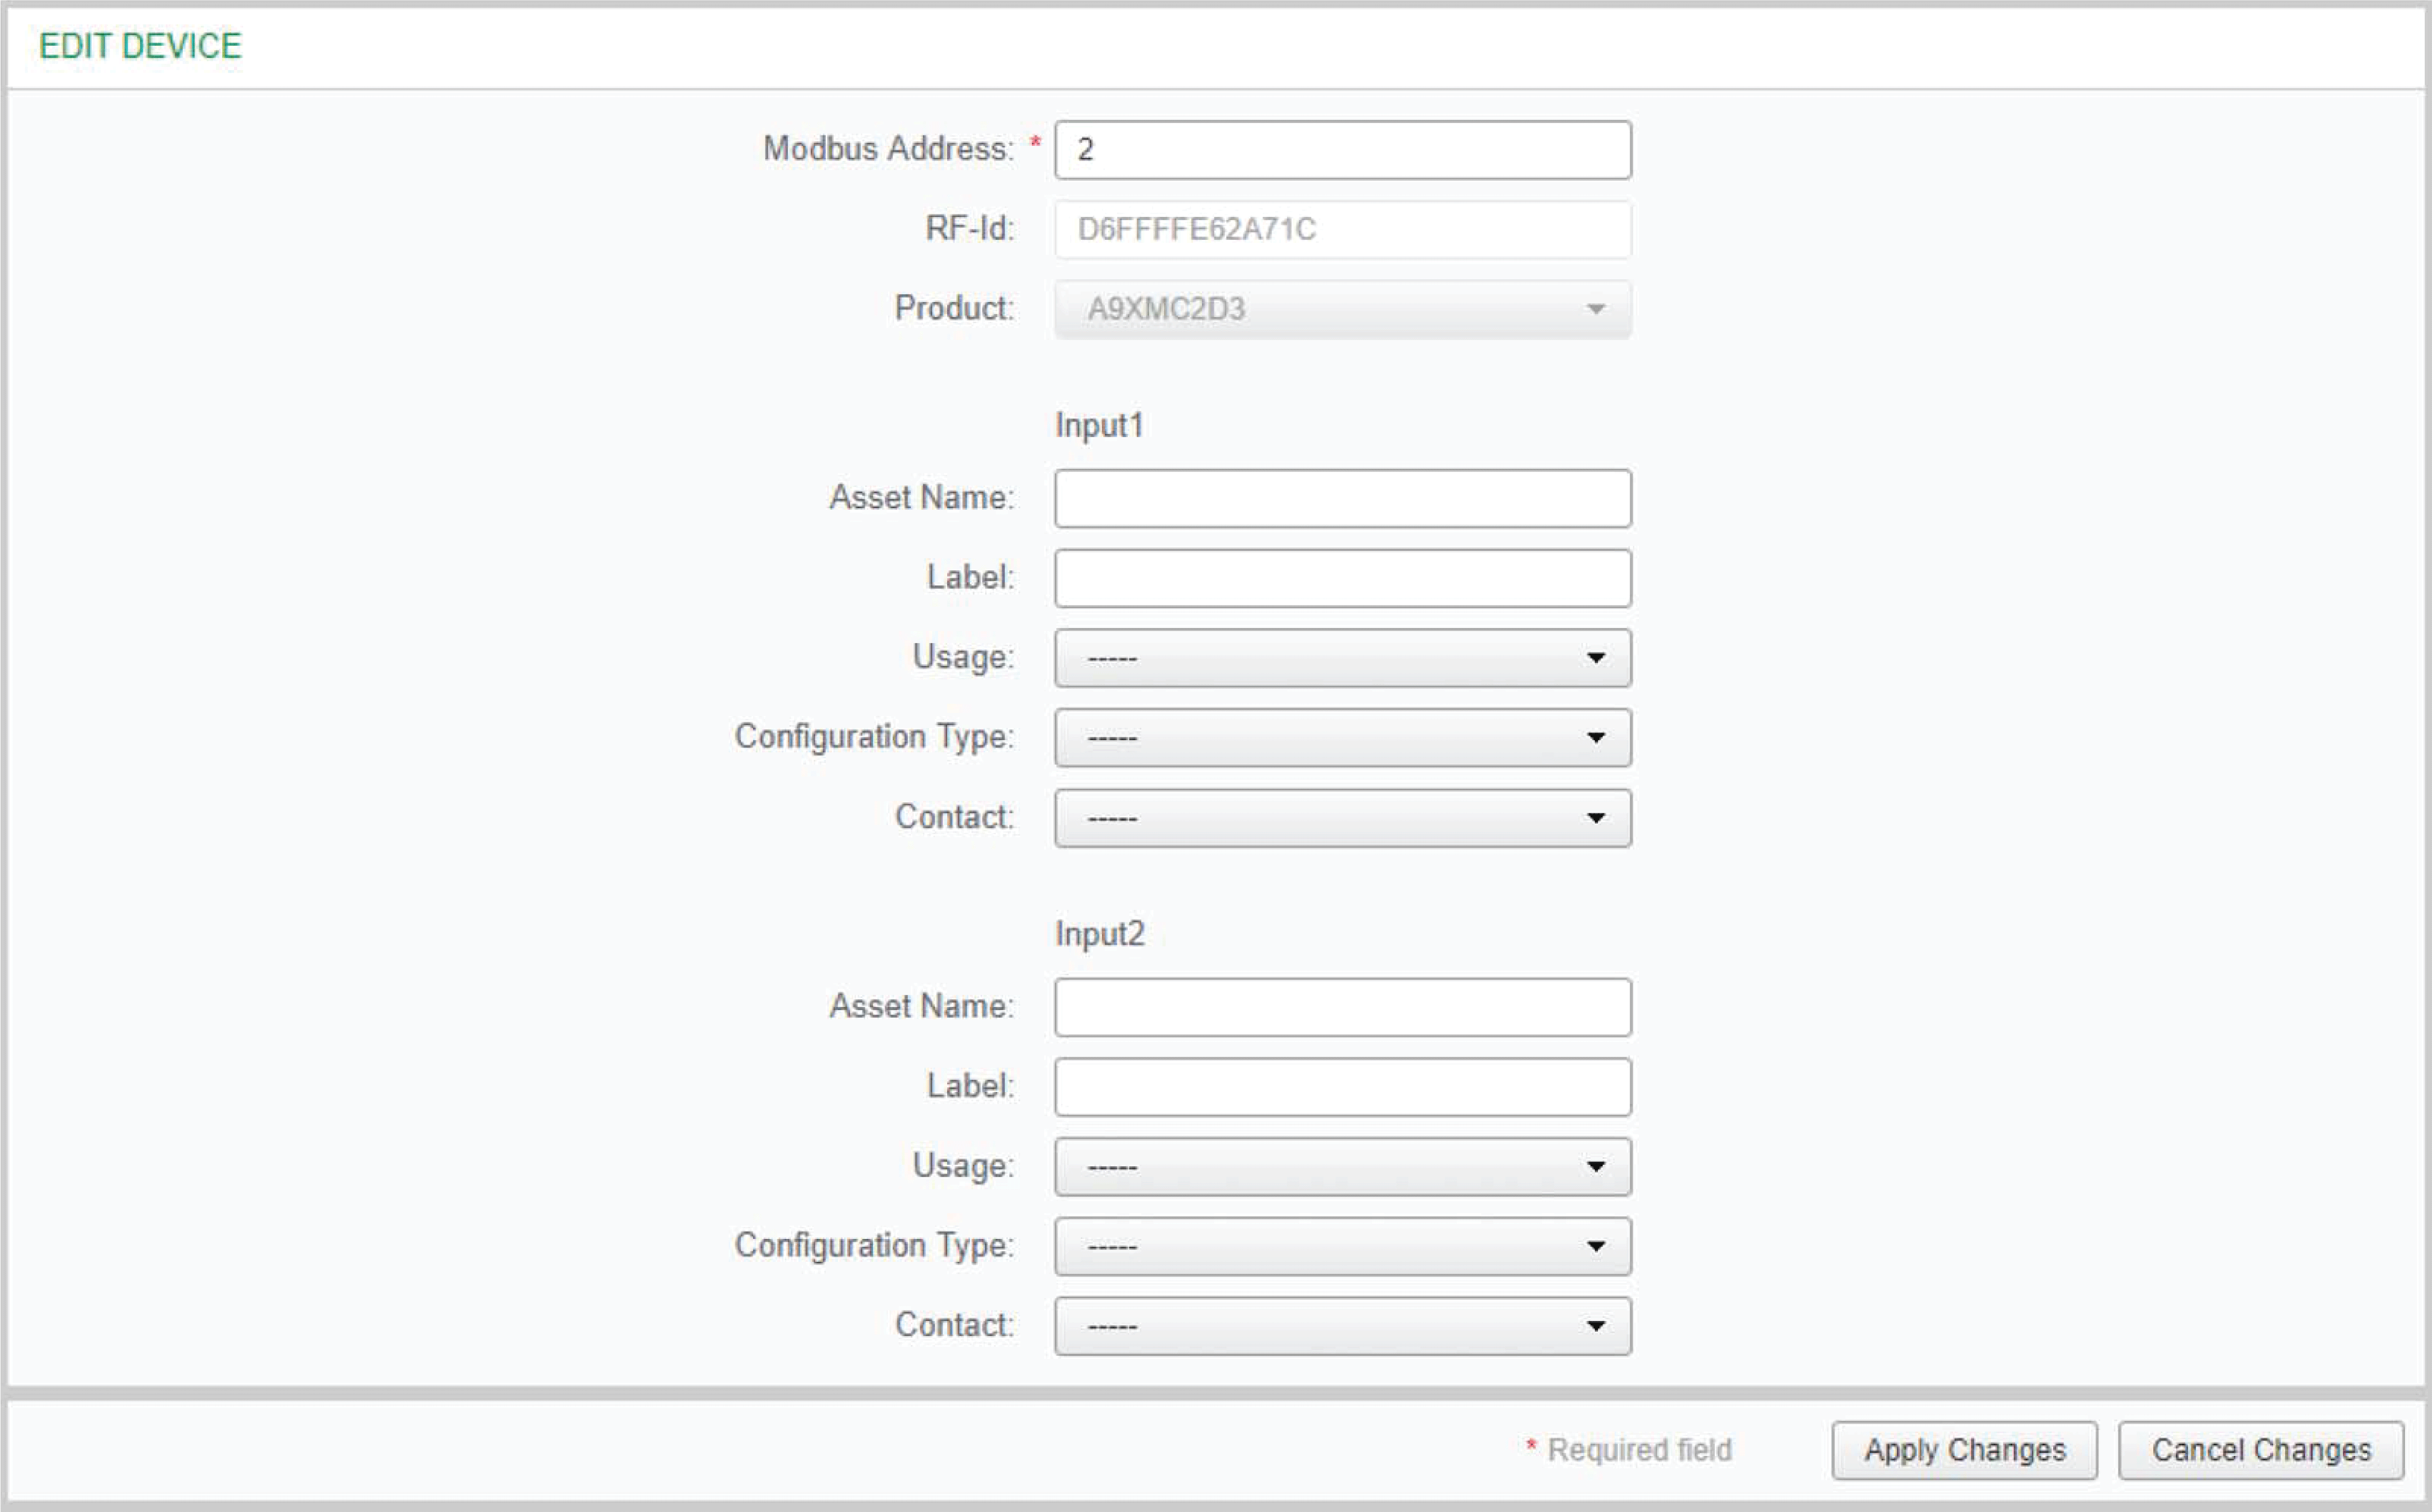Screen dimensions: 2432x1512
Task: Click the RF-Id text field
Action: click(1342, 229)
